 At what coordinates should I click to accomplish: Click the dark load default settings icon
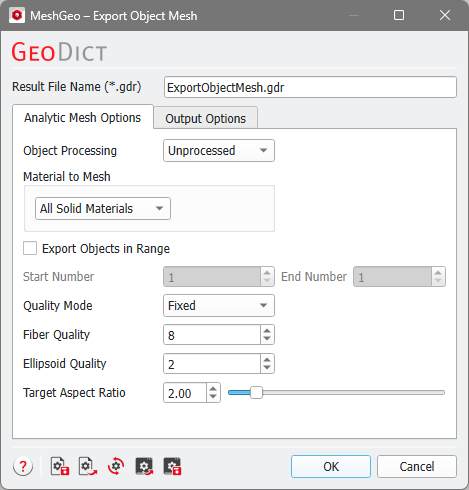click(x=144, y=466)
